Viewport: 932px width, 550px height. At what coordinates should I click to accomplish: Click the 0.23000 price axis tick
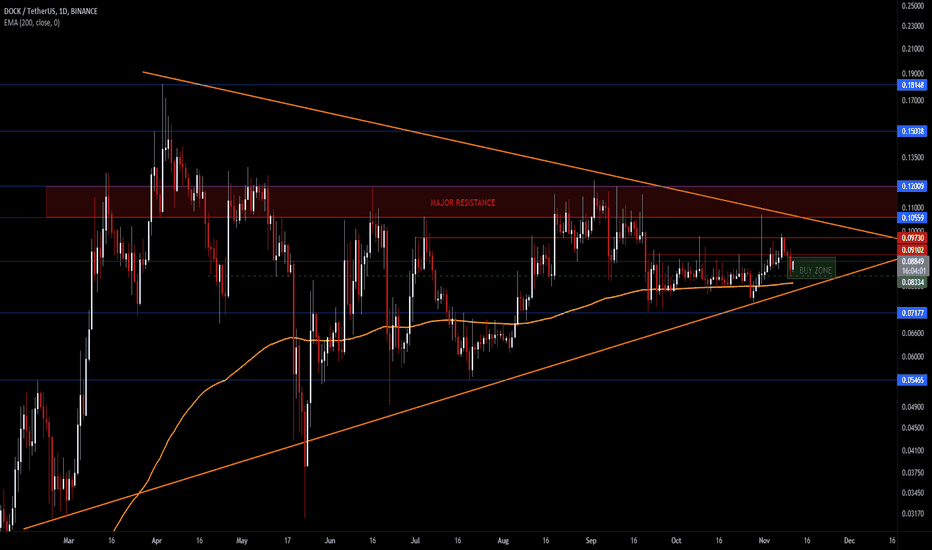912,26
